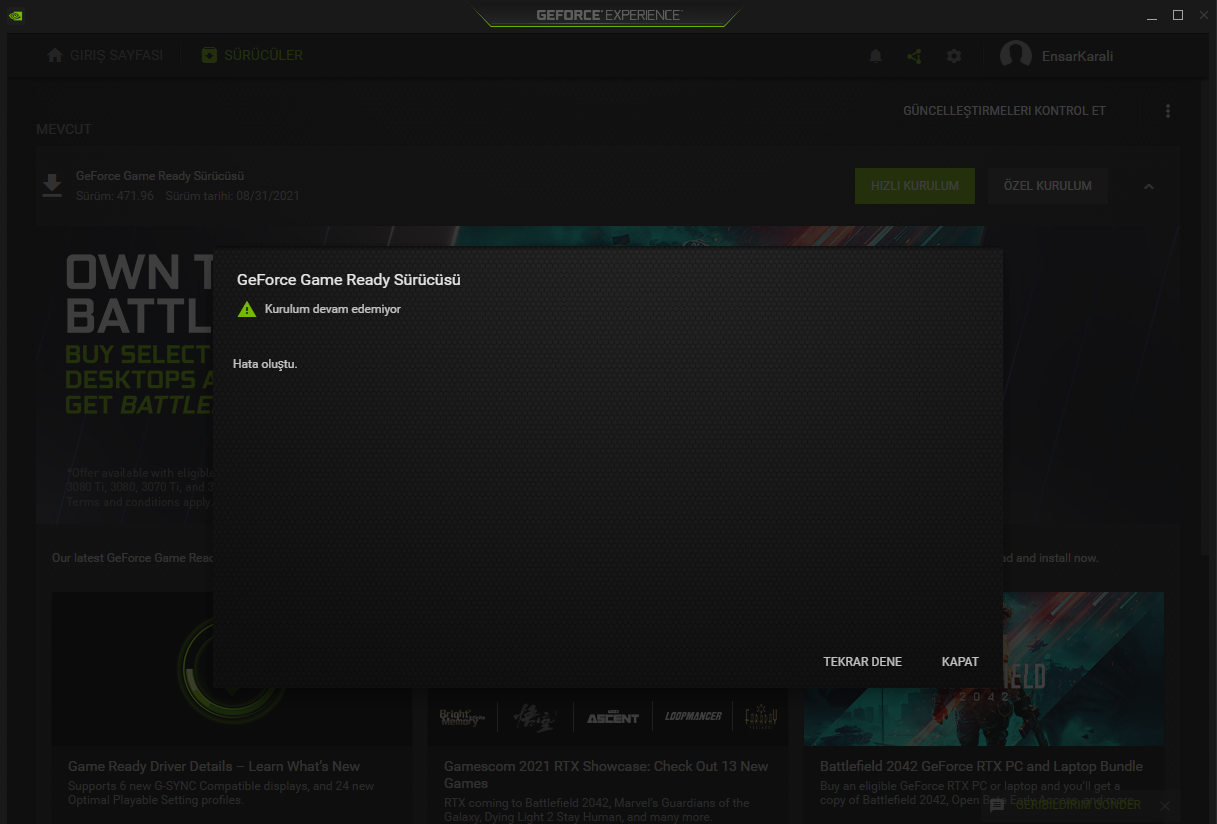Click ÖZEL KURULUM button
This screenshot has width=1217, height=824.
(x=1048, y=186)
